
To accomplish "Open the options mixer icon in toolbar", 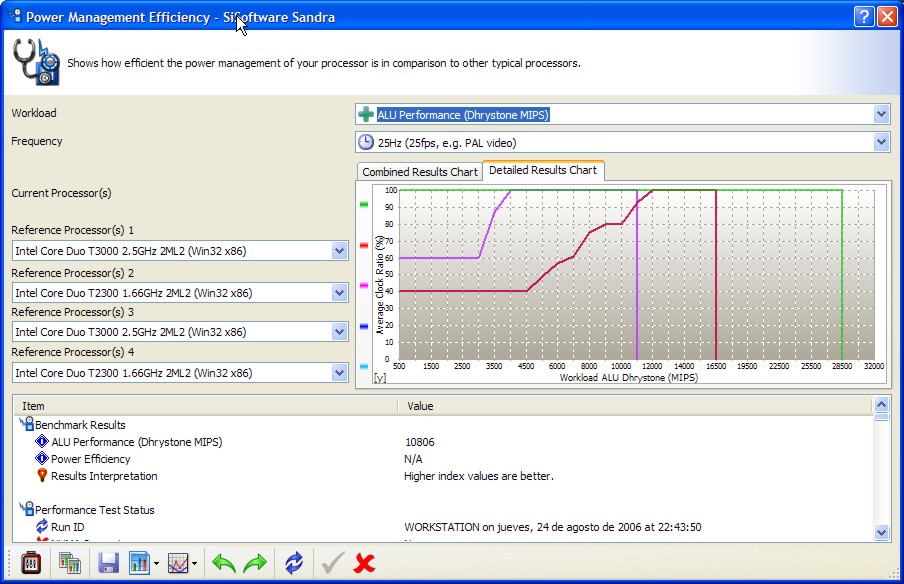I will pos(31,563).
